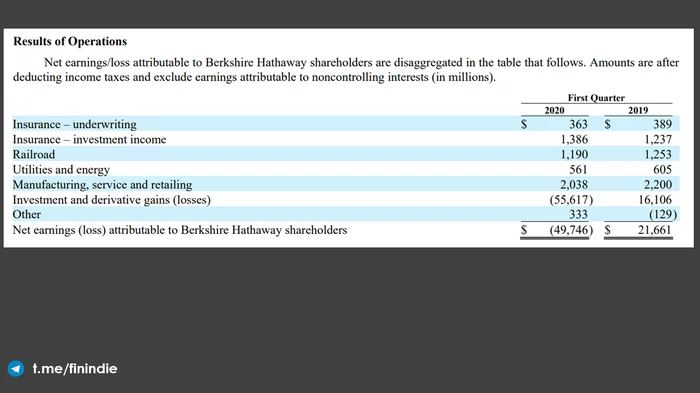Click 'Investment and derivative gains (losses)' label
The height and width of the screenshot is (393, 700).
tap(112, 200)
